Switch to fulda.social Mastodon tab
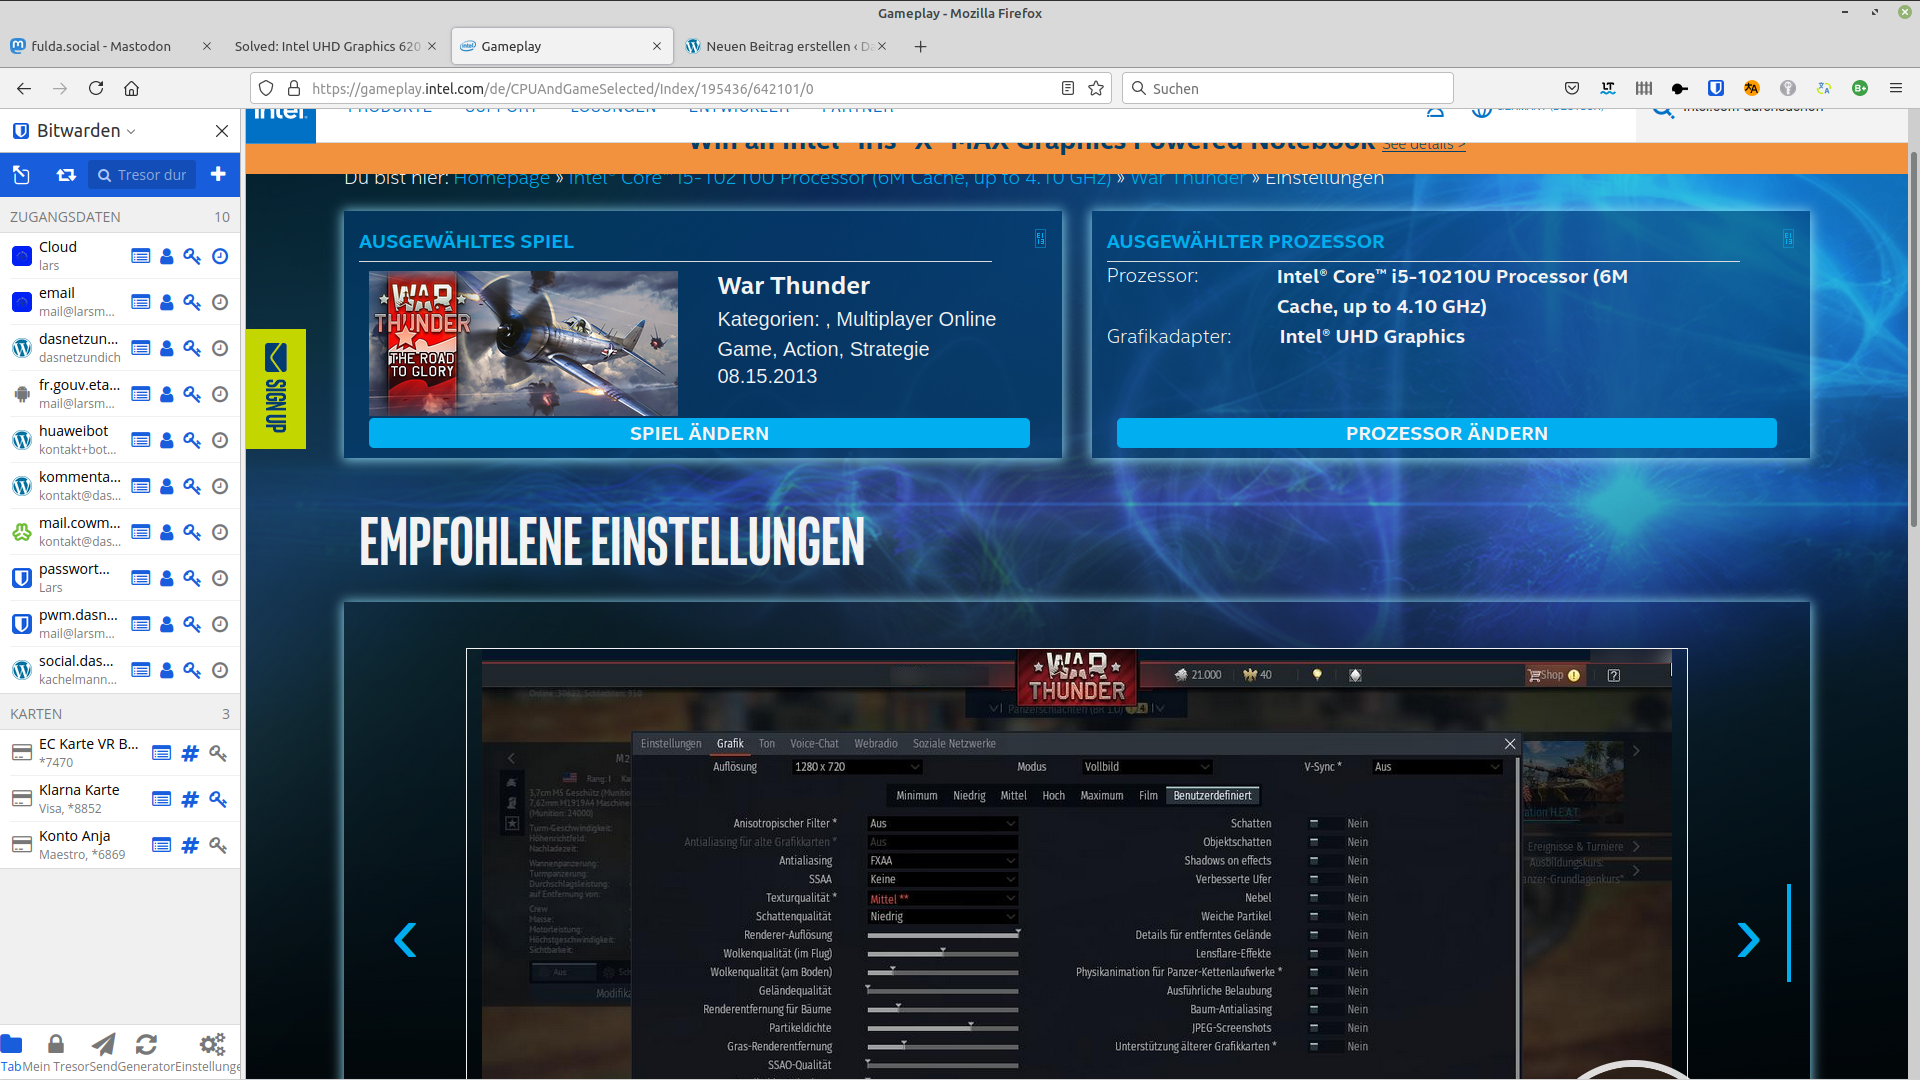The image size is (1920, 1080). [101, 46]
